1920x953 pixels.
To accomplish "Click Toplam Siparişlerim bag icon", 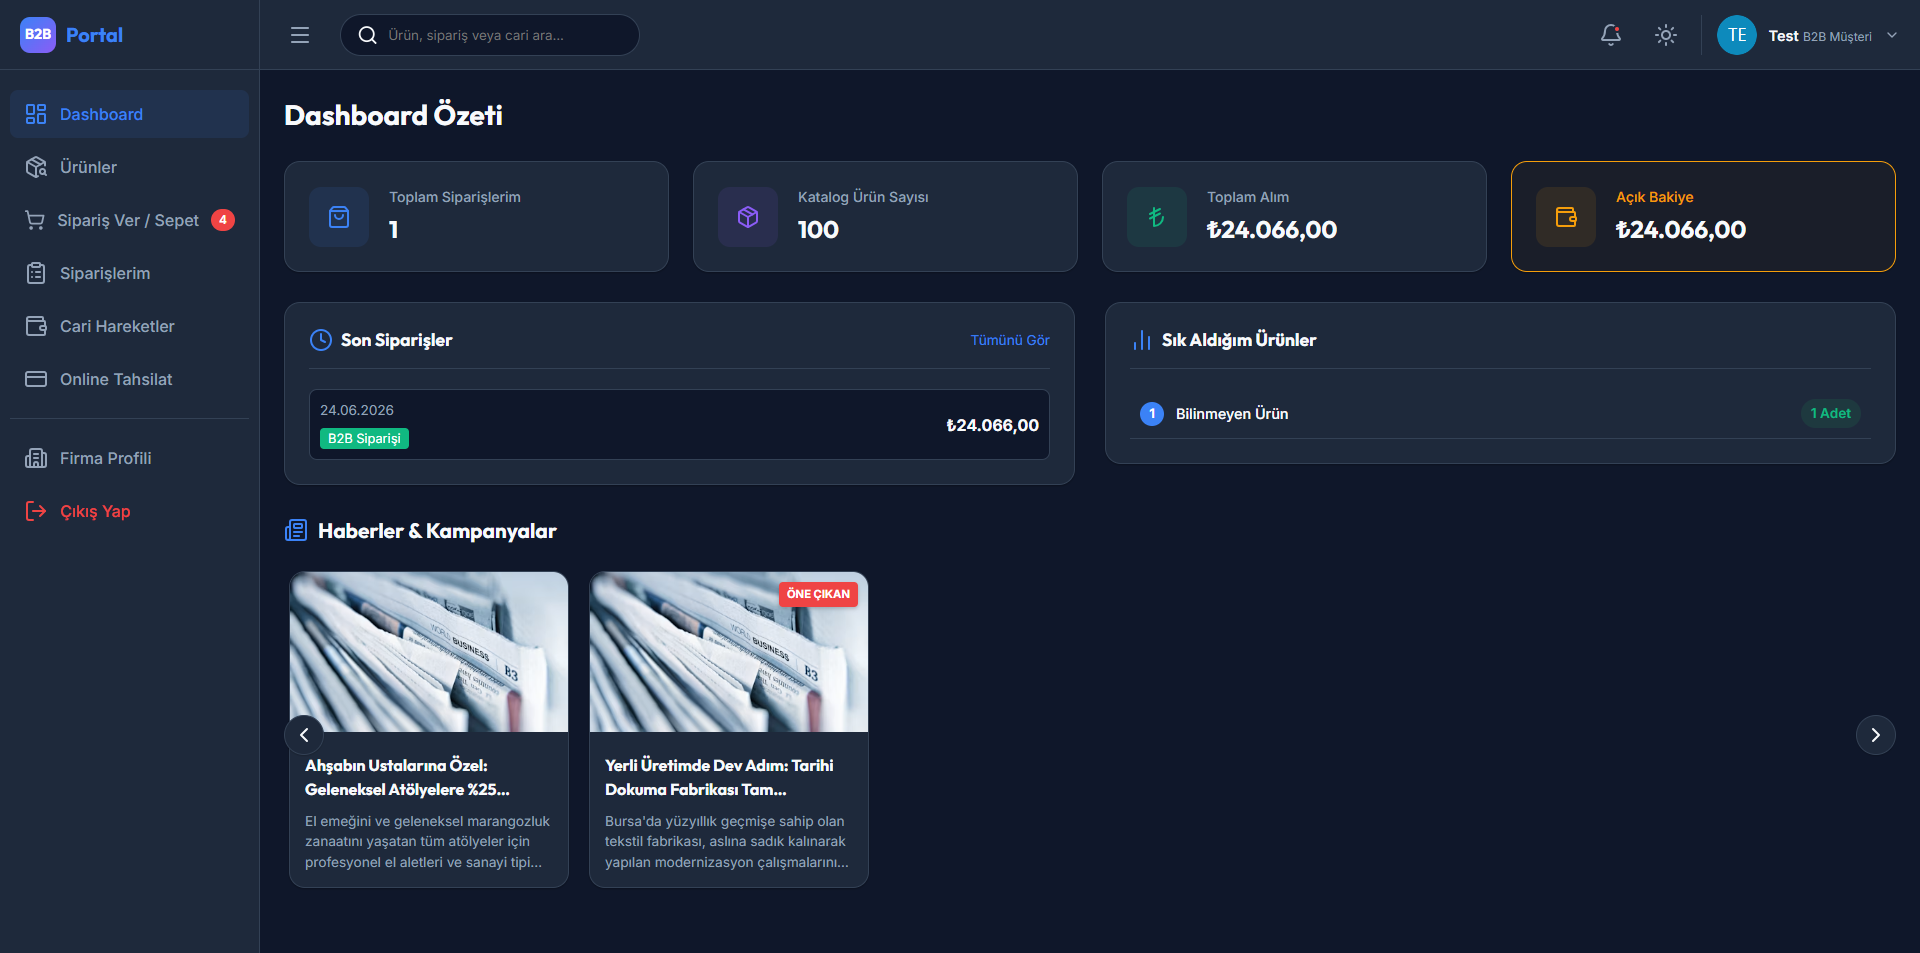I will (x=339, y=217).
